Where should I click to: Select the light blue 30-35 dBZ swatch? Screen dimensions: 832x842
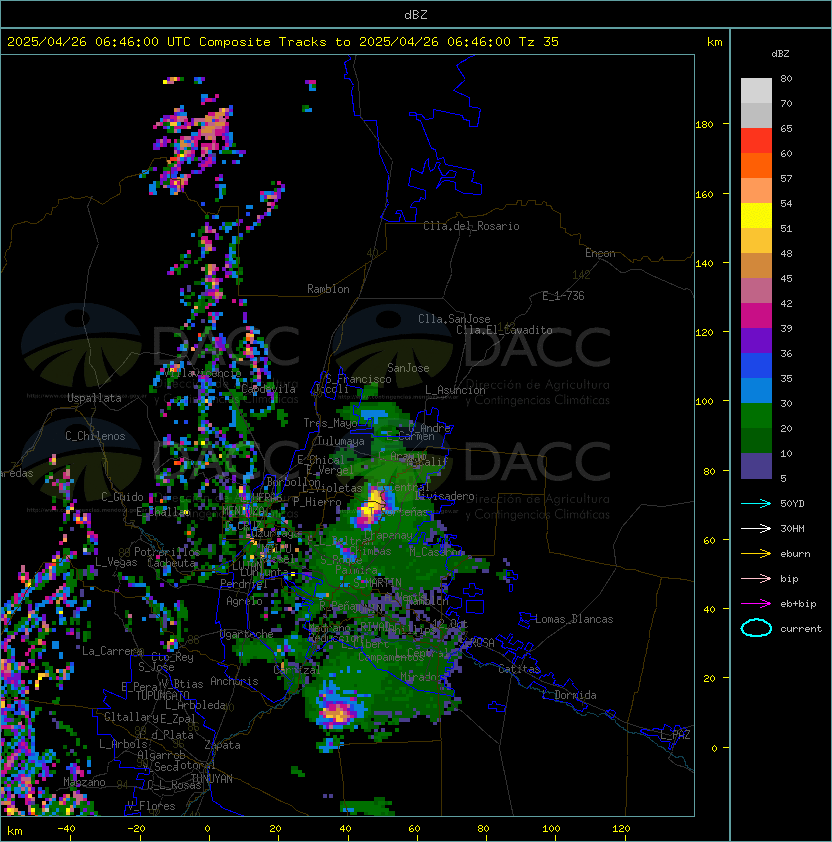click(756, 390)
